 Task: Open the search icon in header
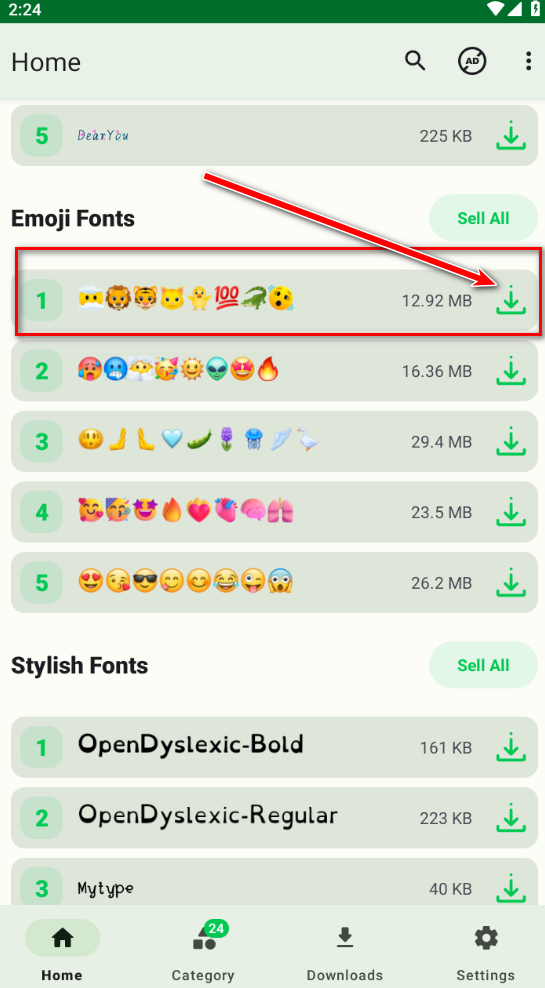pos(415,61)
